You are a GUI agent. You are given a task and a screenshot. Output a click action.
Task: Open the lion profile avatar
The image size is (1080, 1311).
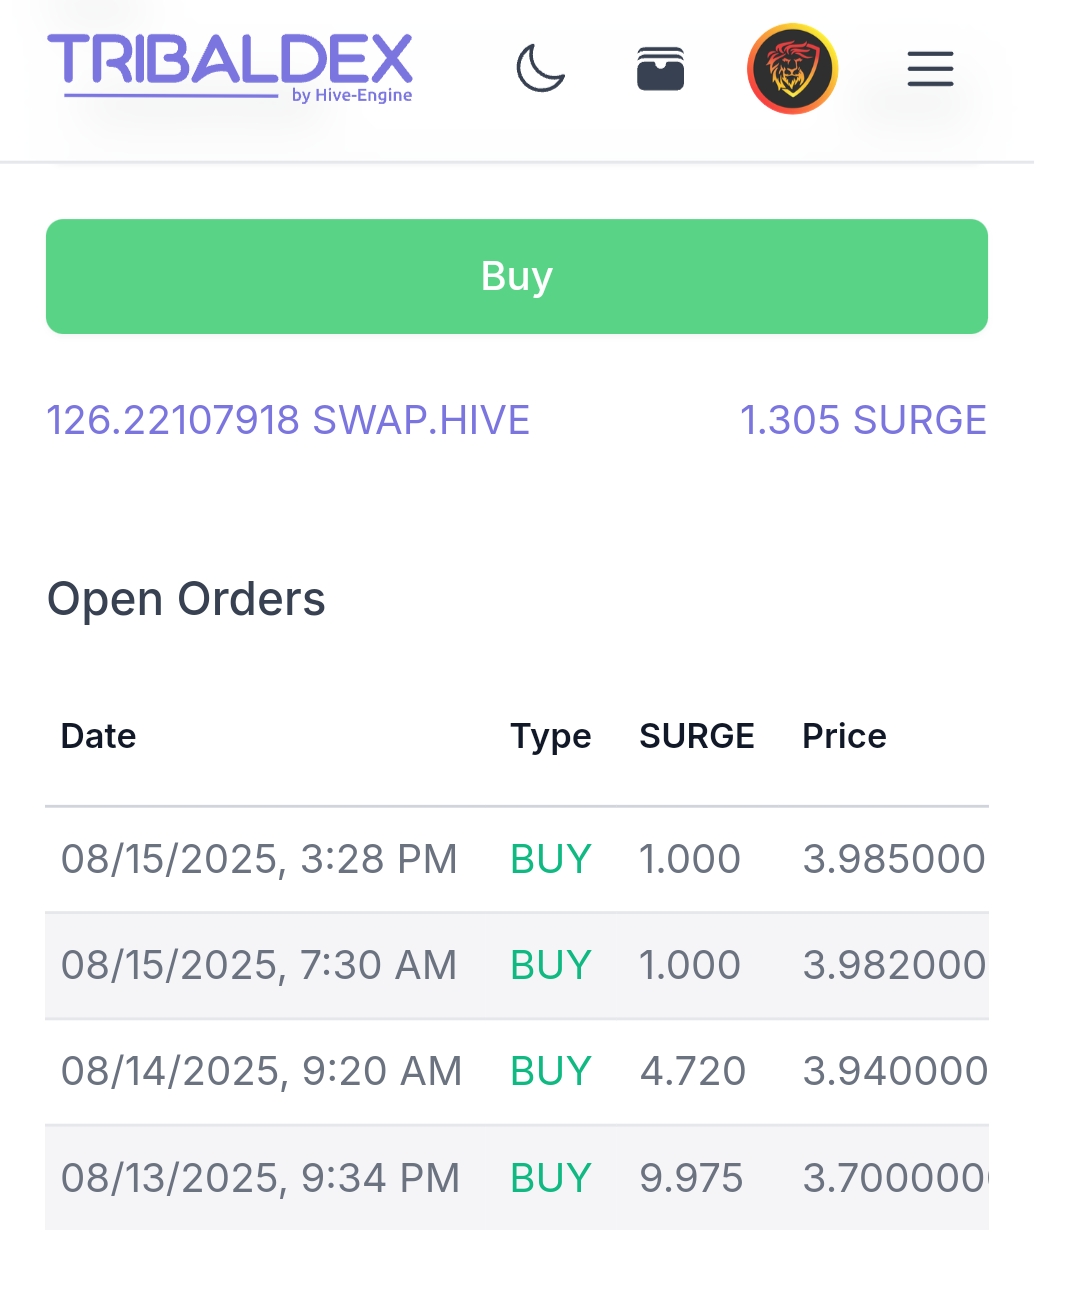(x=792, y=69)
